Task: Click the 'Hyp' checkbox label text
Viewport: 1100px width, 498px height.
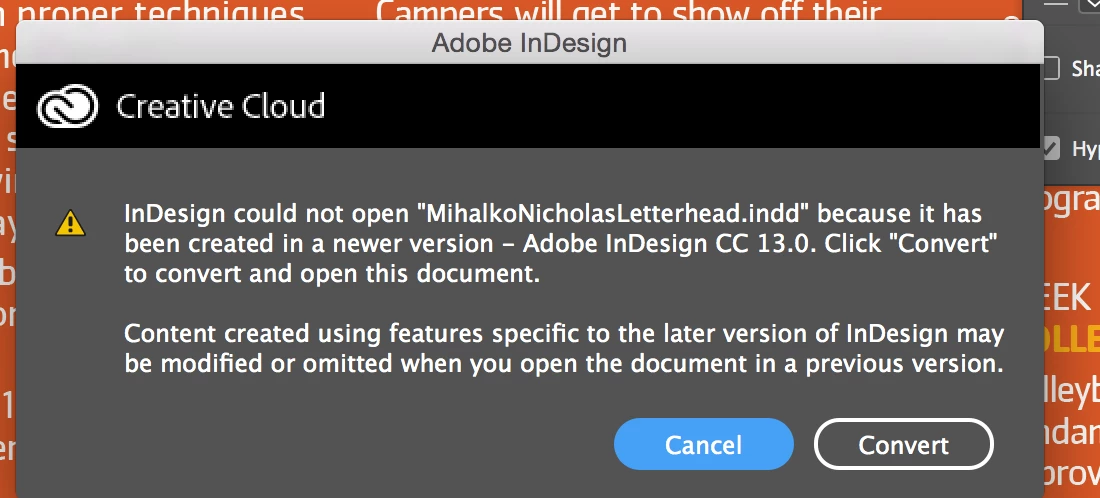Action: 1086,149
